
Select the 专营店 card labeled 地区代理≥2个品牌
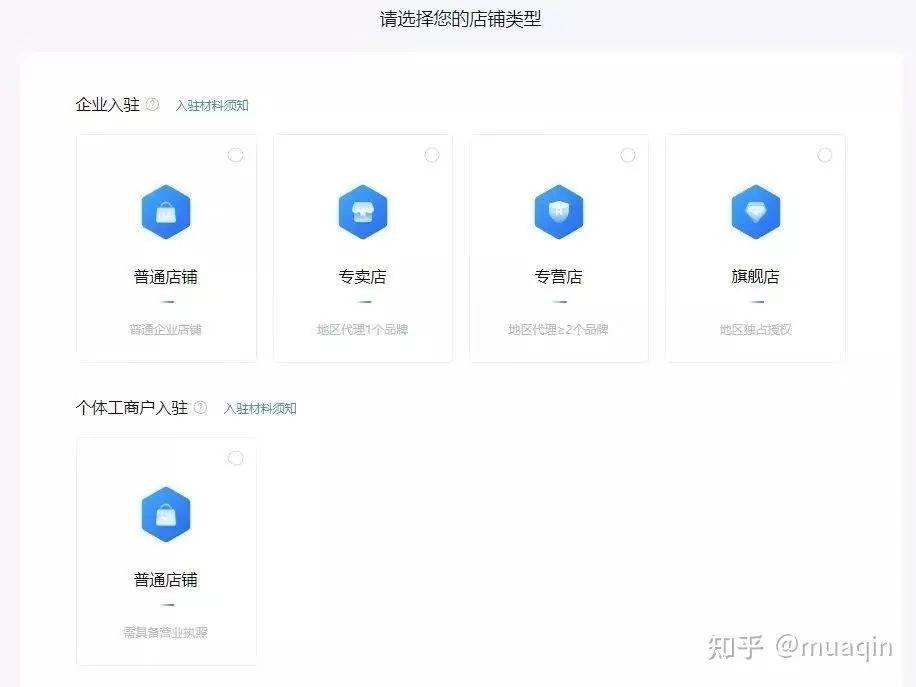point(558,248)
